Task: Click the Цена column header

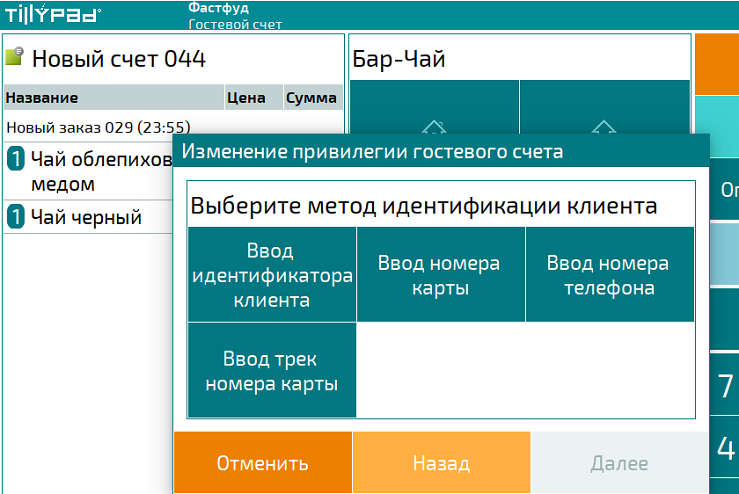Action: (x=246, y=98)
